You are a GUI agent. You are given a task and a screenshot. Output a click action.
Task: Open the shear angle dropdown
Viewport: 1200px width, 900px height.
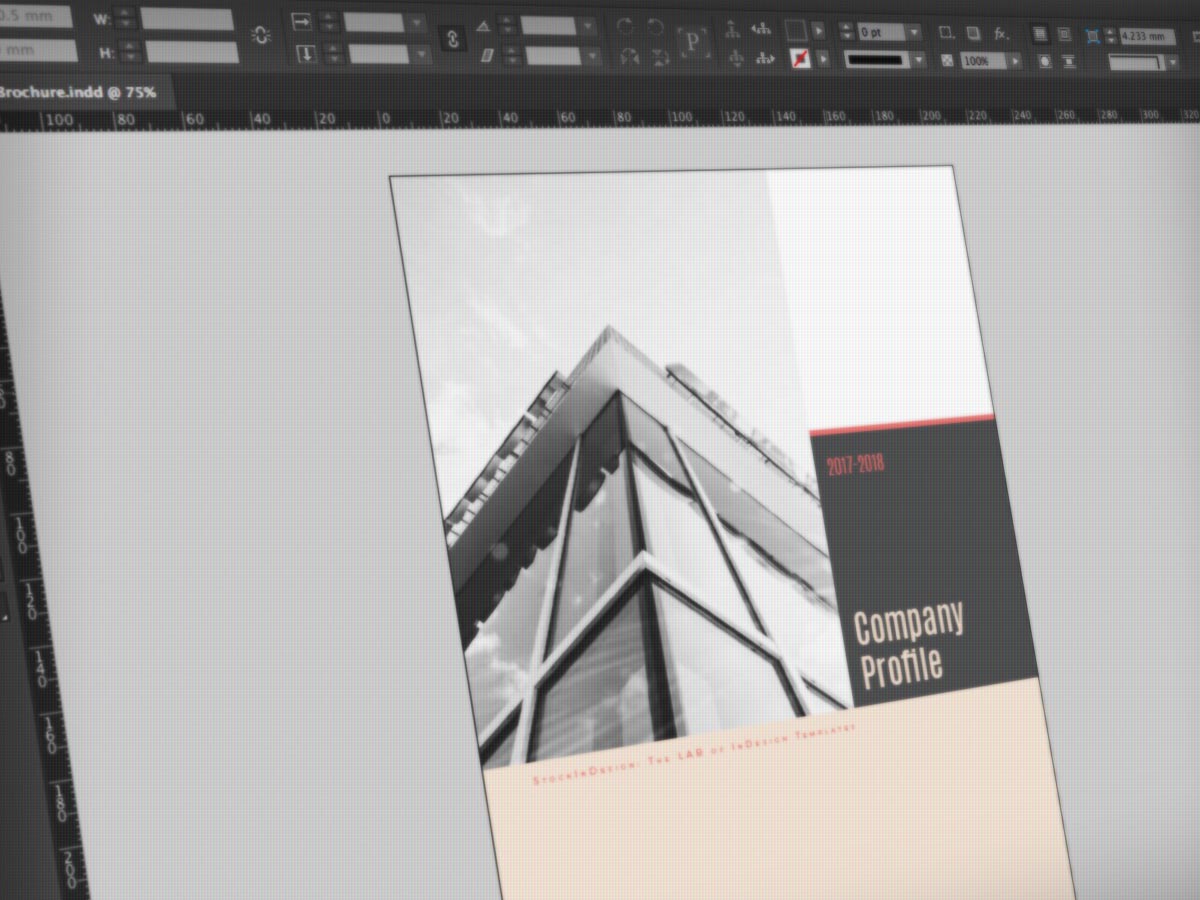(590, 56)
